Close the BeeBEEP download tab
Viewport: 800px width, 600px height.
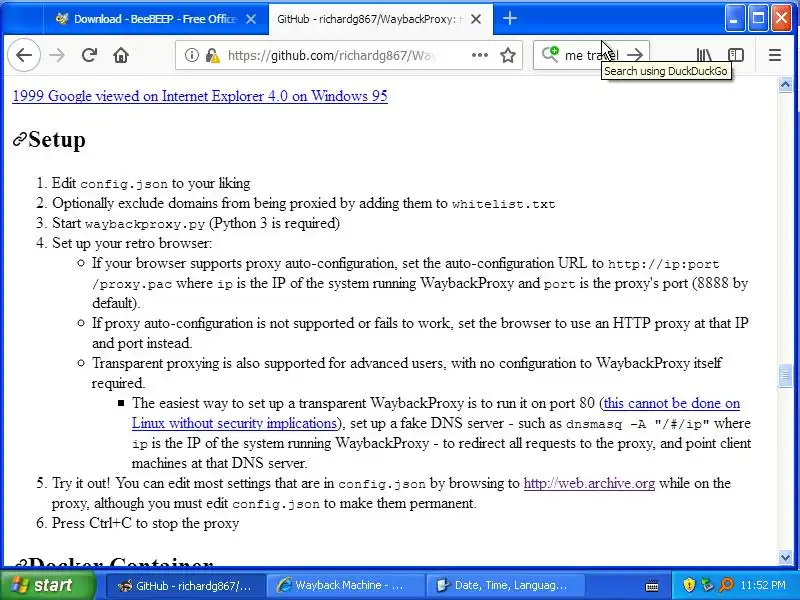tap(251, 19)
